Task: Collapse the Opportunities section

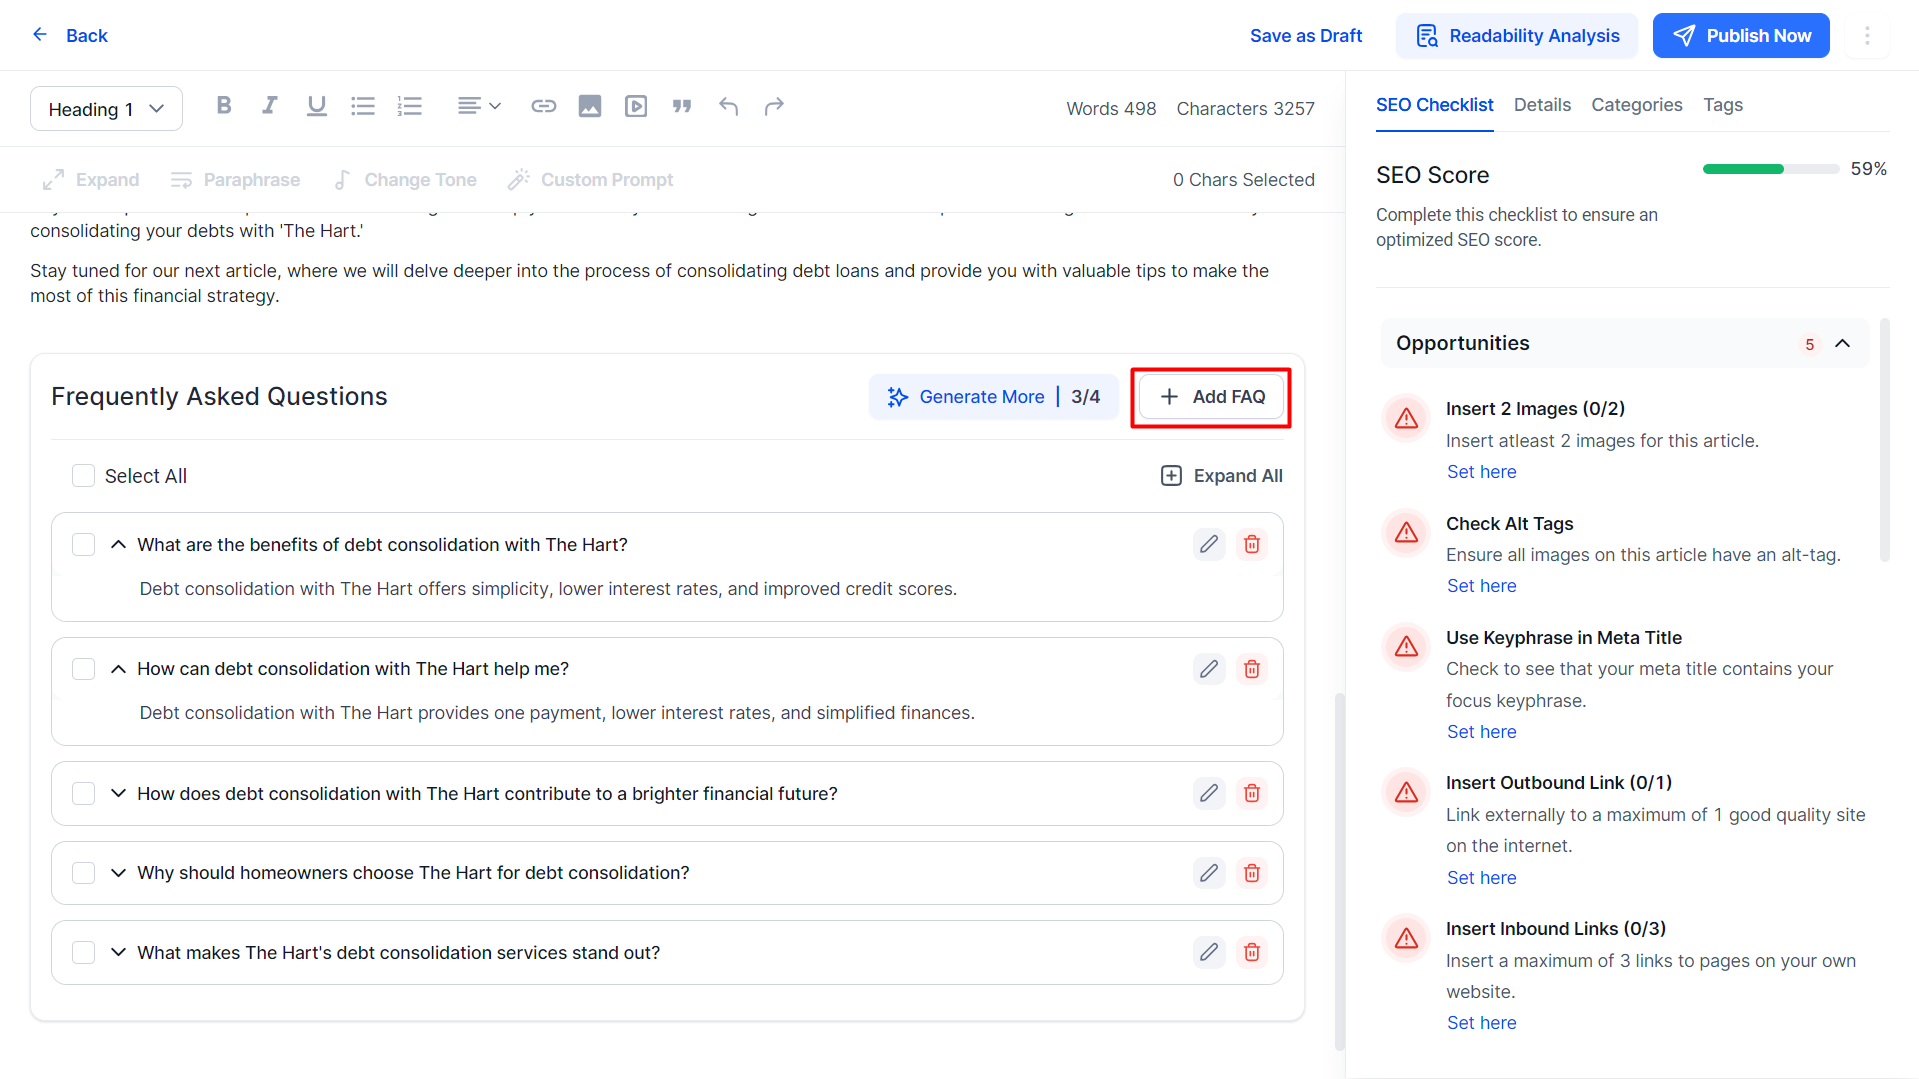Action: [1843, 343]
